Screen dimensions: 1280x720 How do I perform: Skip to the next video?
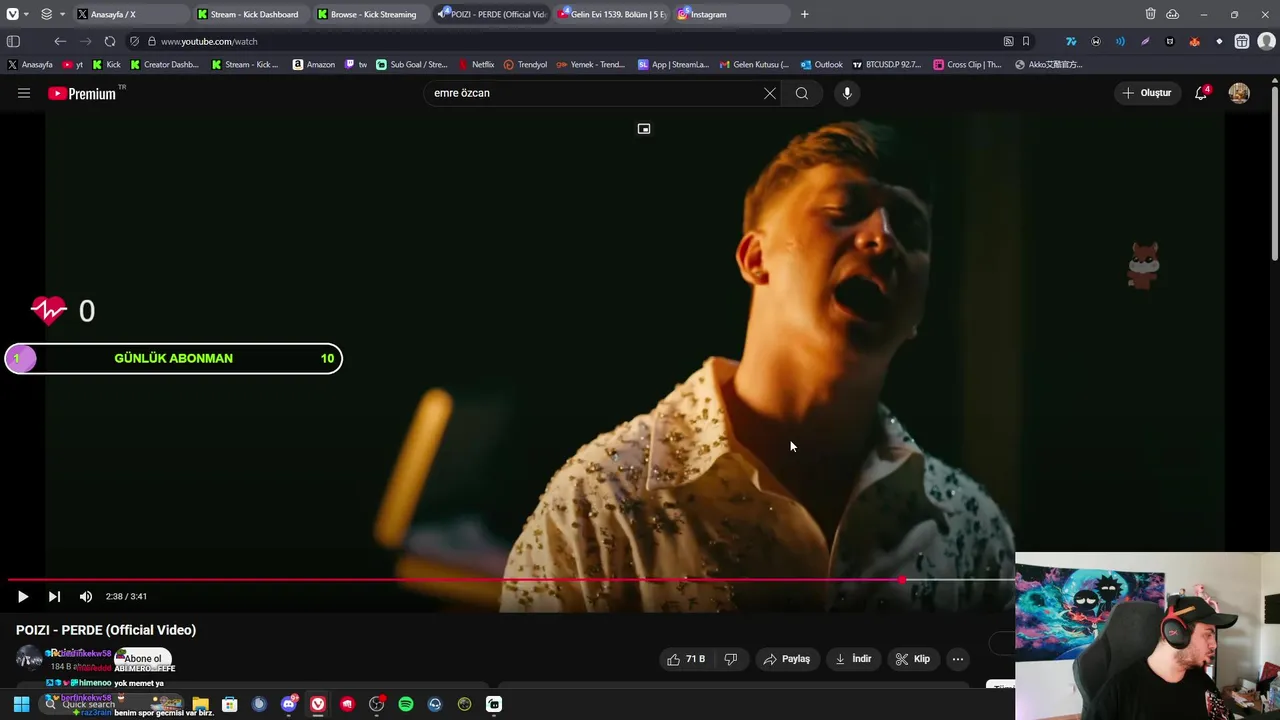[54, 596]
